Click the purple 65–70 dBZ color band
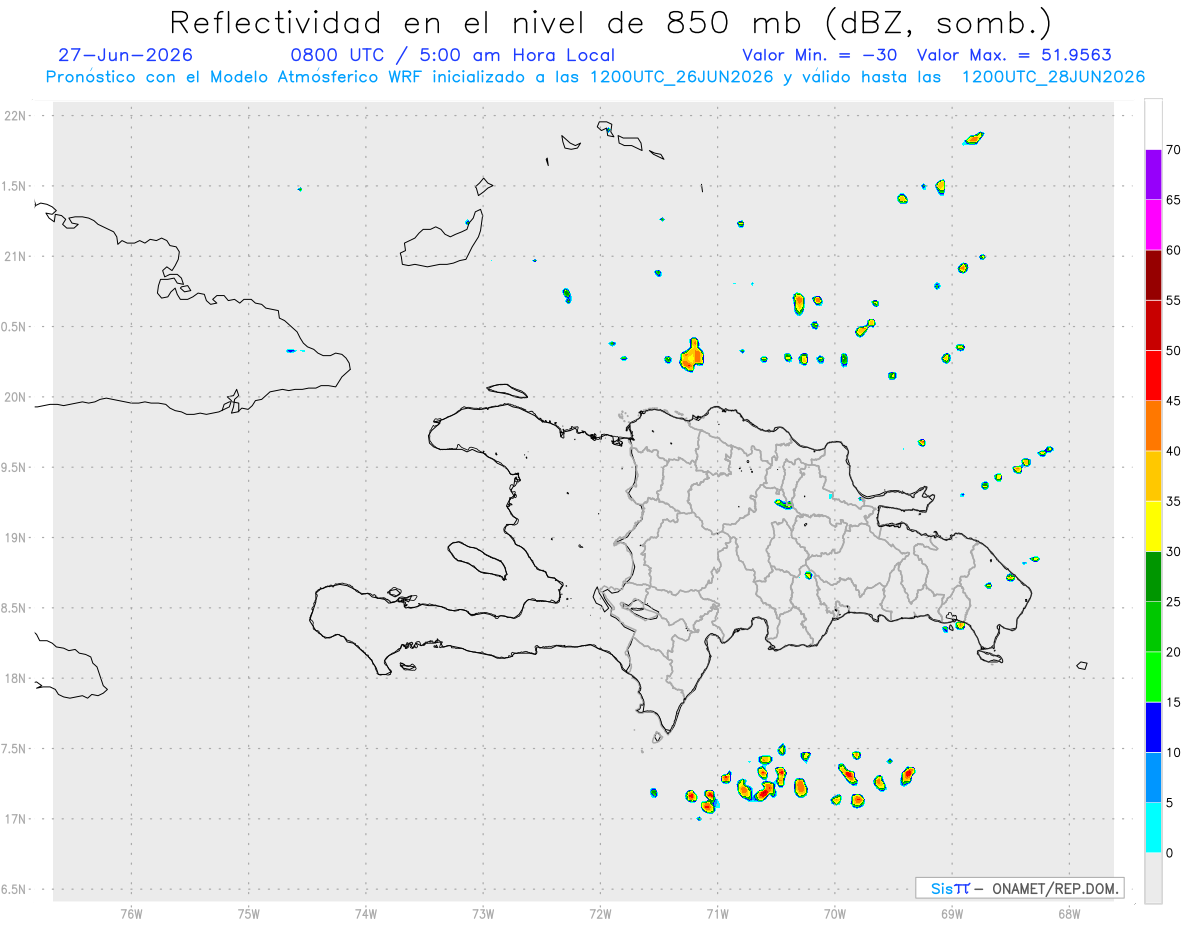Image resolution: width=1200 pixels, height=927 pixels. click(x=1153, y=175)
